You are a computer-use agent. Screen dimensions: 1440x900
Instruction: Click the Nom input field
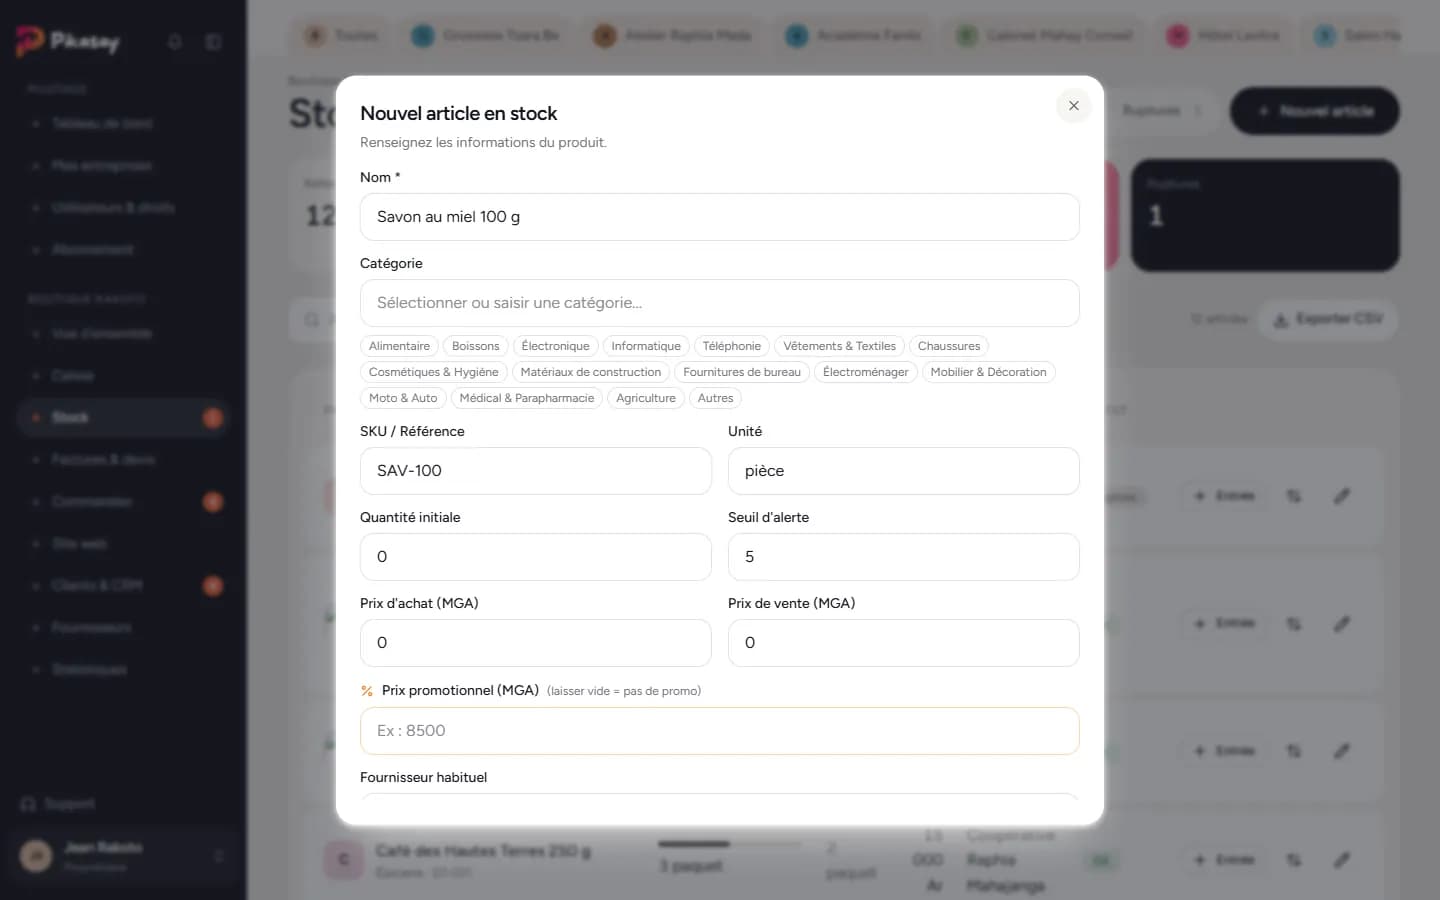(x=720, y=217)
